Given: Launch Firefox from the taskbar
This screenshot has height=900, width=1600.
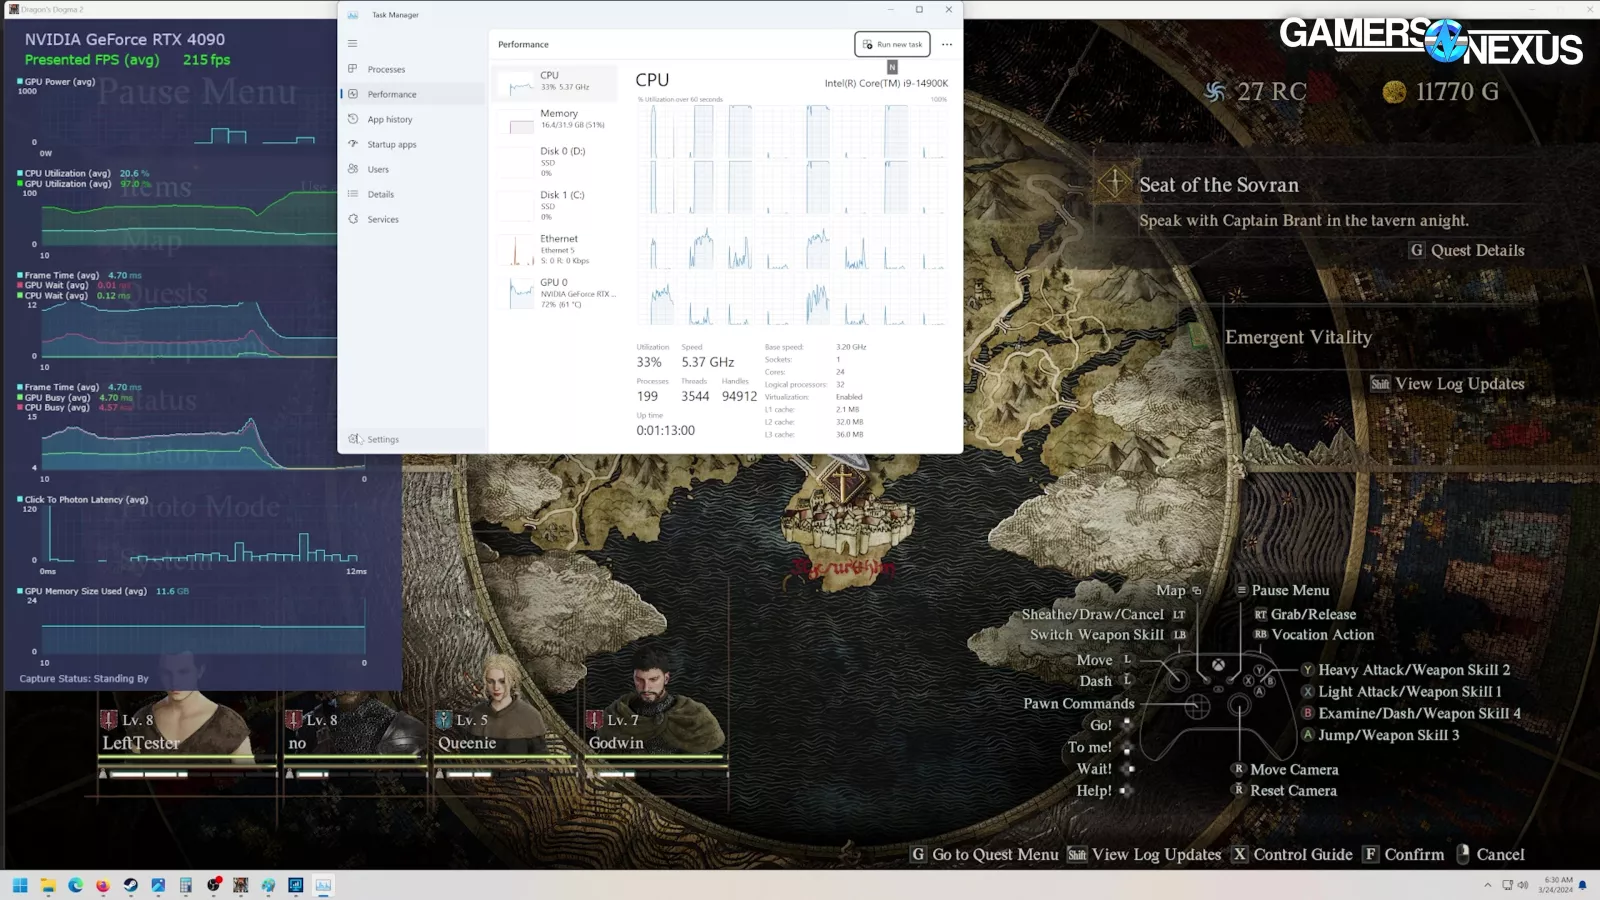Looking at the screenshot, I should 103,885.
